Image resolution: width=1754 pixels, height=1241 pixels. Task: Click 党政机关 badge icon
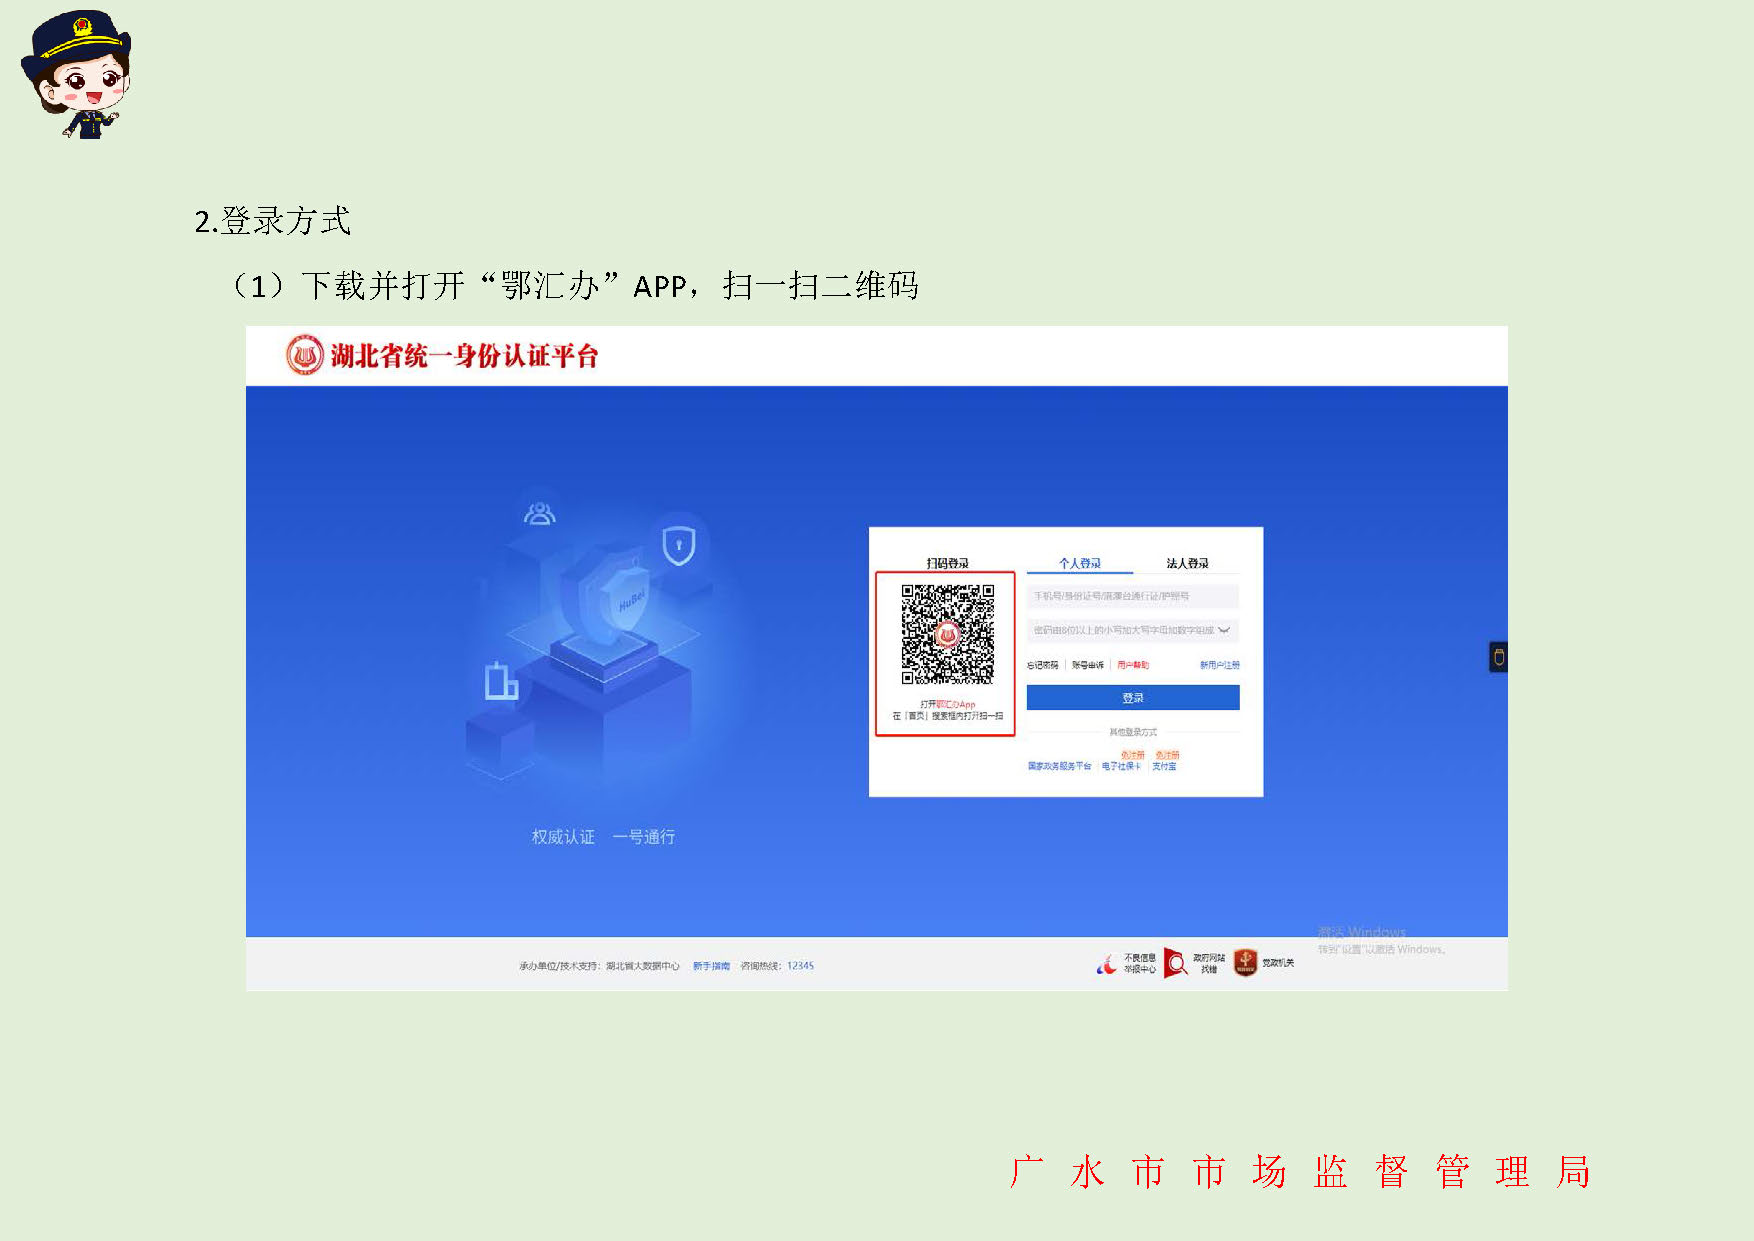[x=1245, y=963]
